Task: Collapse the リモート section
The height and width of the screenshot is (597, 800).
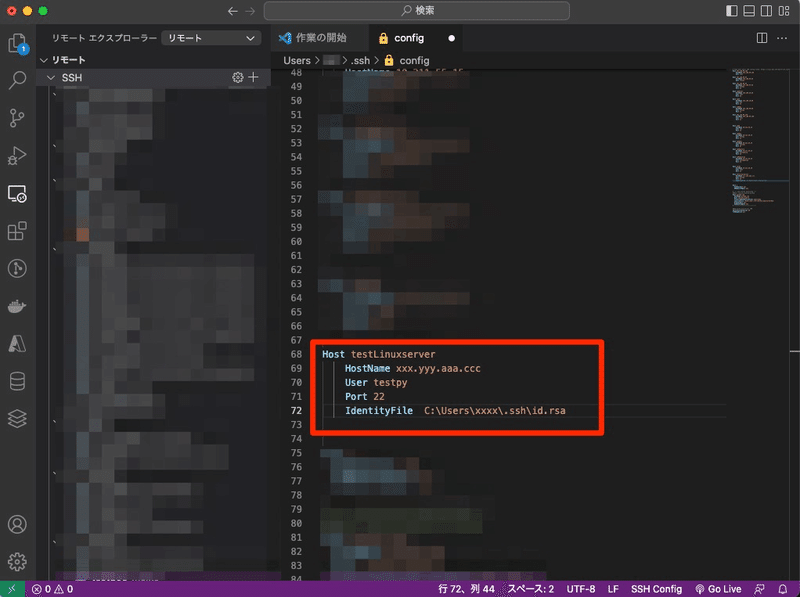Action: coord(44,60)
